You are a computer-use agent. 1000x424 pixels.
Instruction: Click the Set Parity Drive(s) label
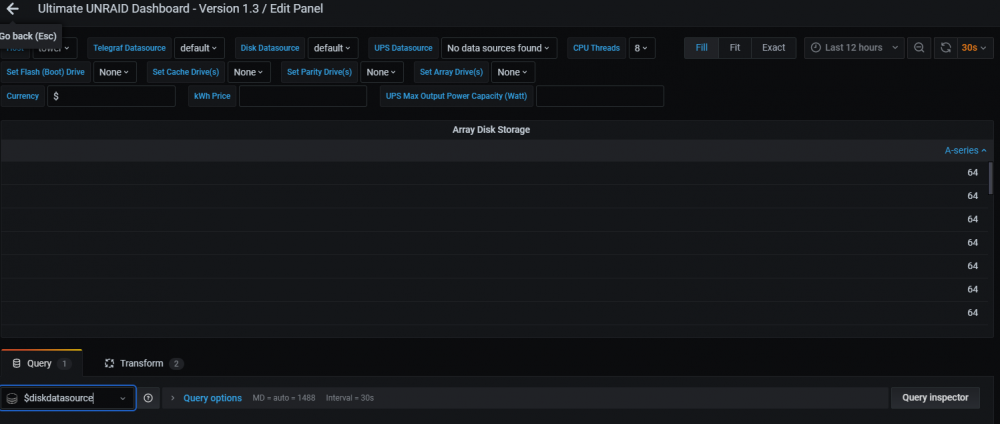pyautogui.click(x=320, y=72)
